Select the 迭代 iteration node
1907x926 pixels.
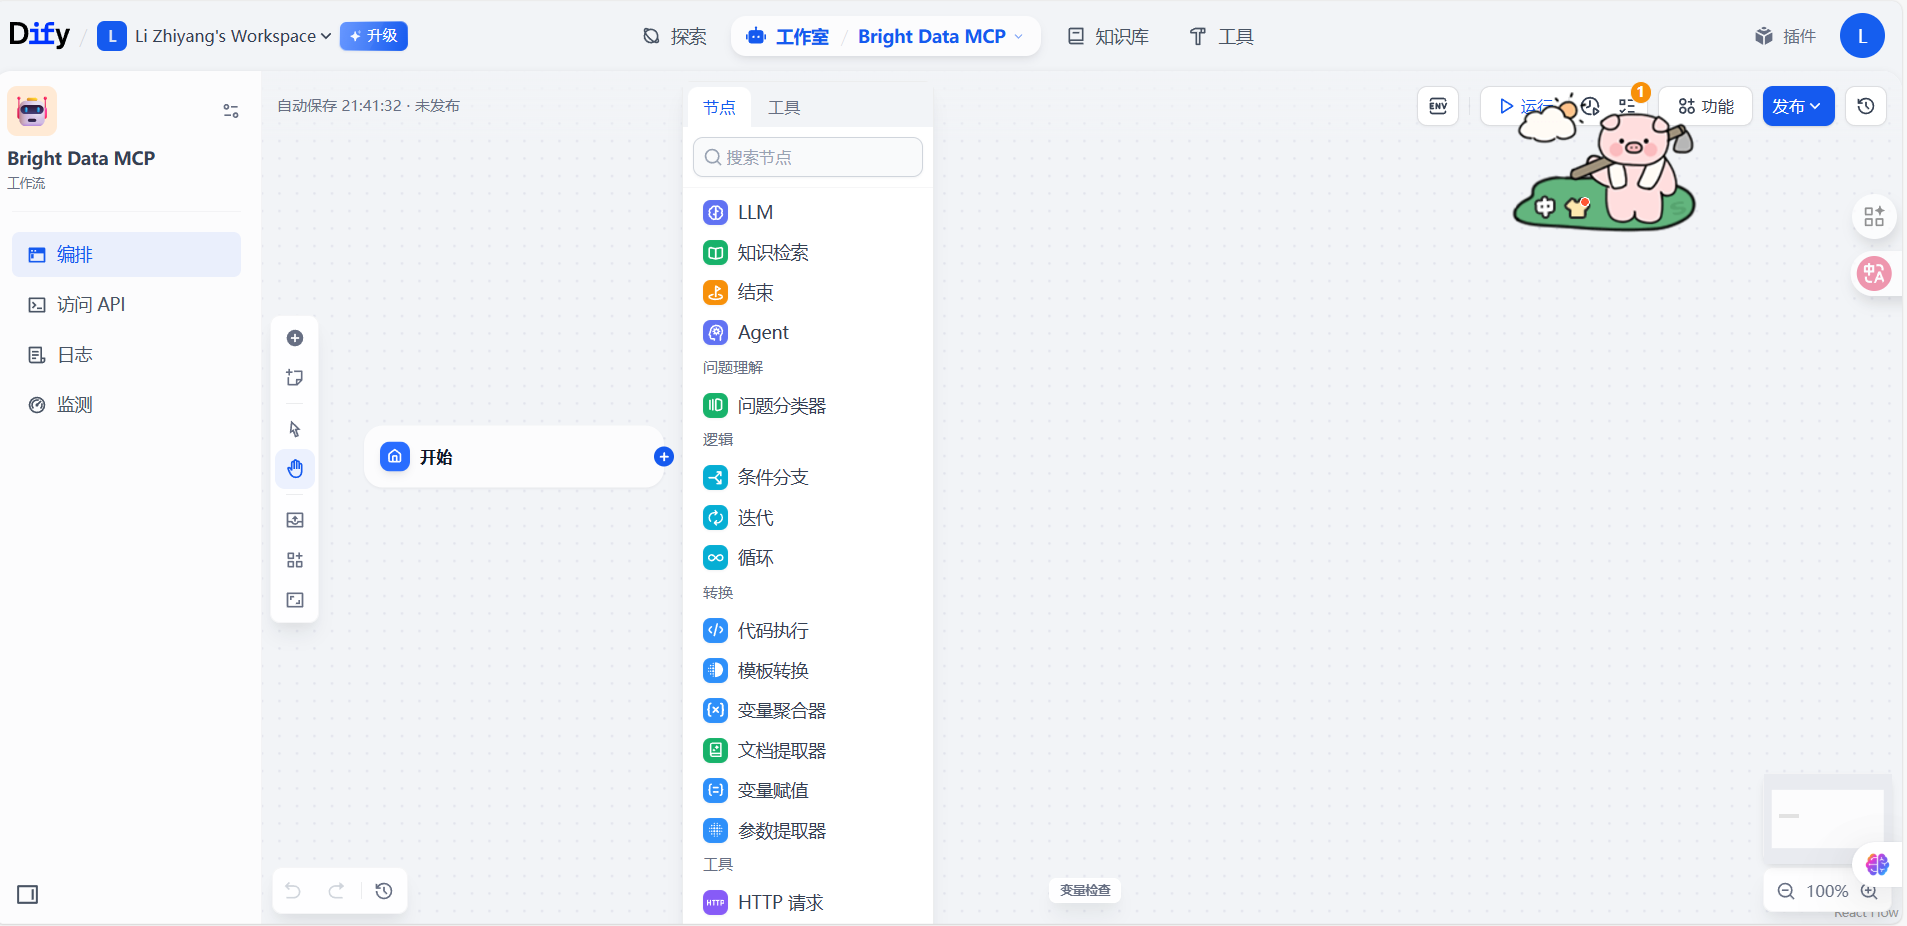808,518
